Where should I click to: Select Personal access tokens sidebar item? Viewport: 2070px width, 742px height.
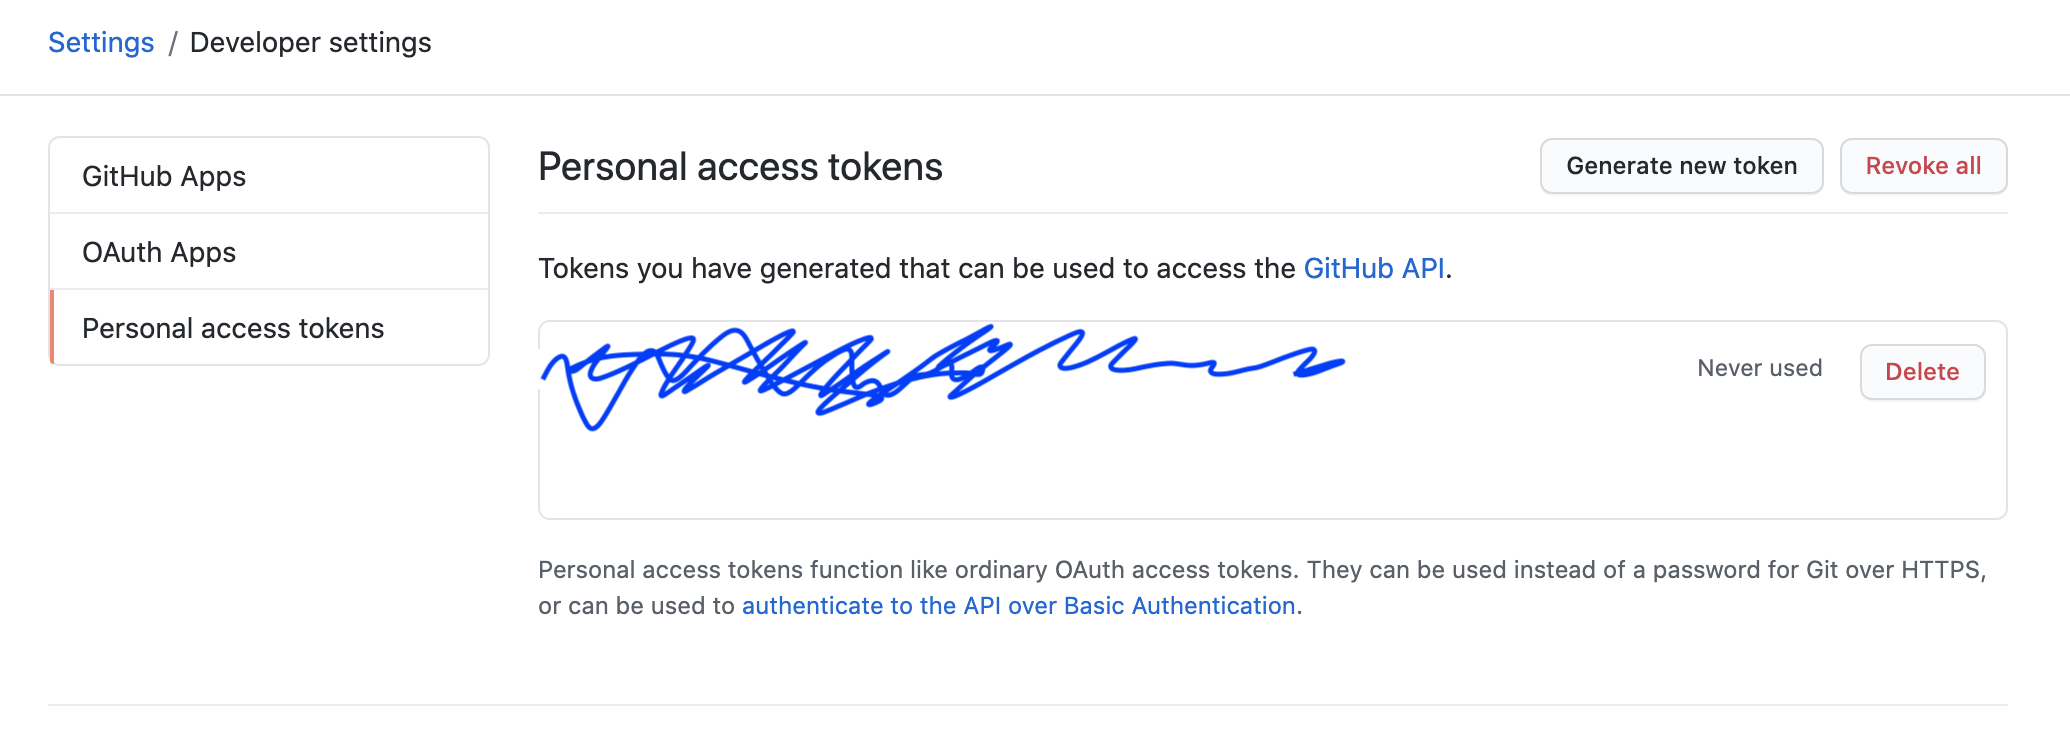[x=233, y=328]
